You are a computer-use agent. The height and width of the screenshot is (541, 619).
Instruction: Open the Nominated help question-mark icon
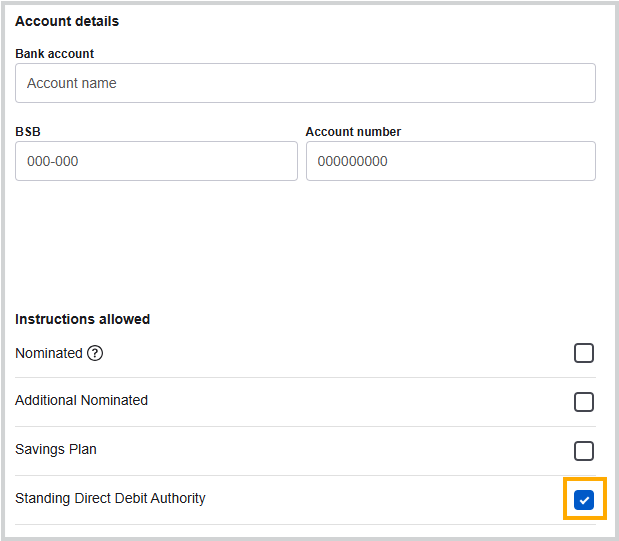95,353
